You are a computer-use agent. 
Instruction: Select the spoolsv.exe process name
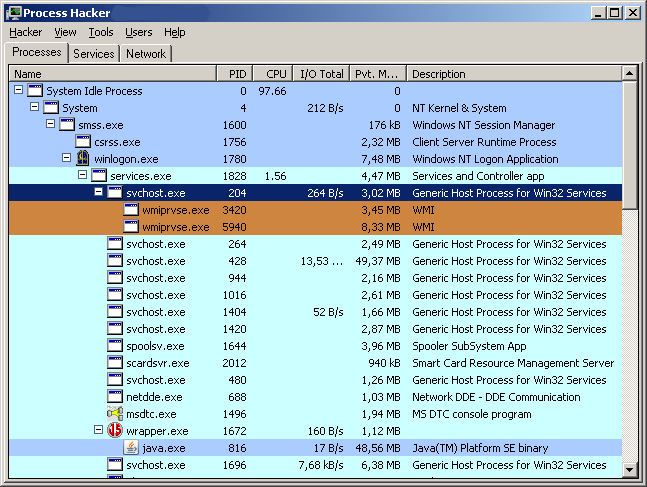click(155, 346)
